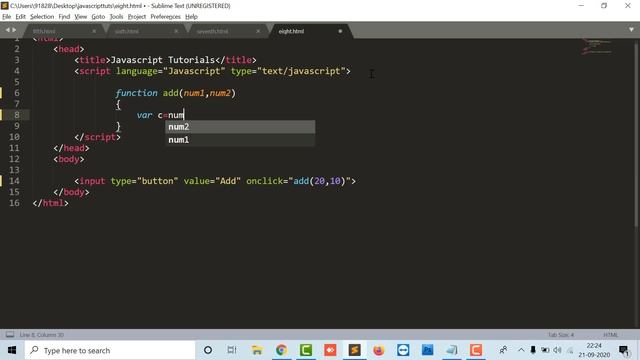
Task: Open the Selection menu
Action: click(x=42, y=17)
